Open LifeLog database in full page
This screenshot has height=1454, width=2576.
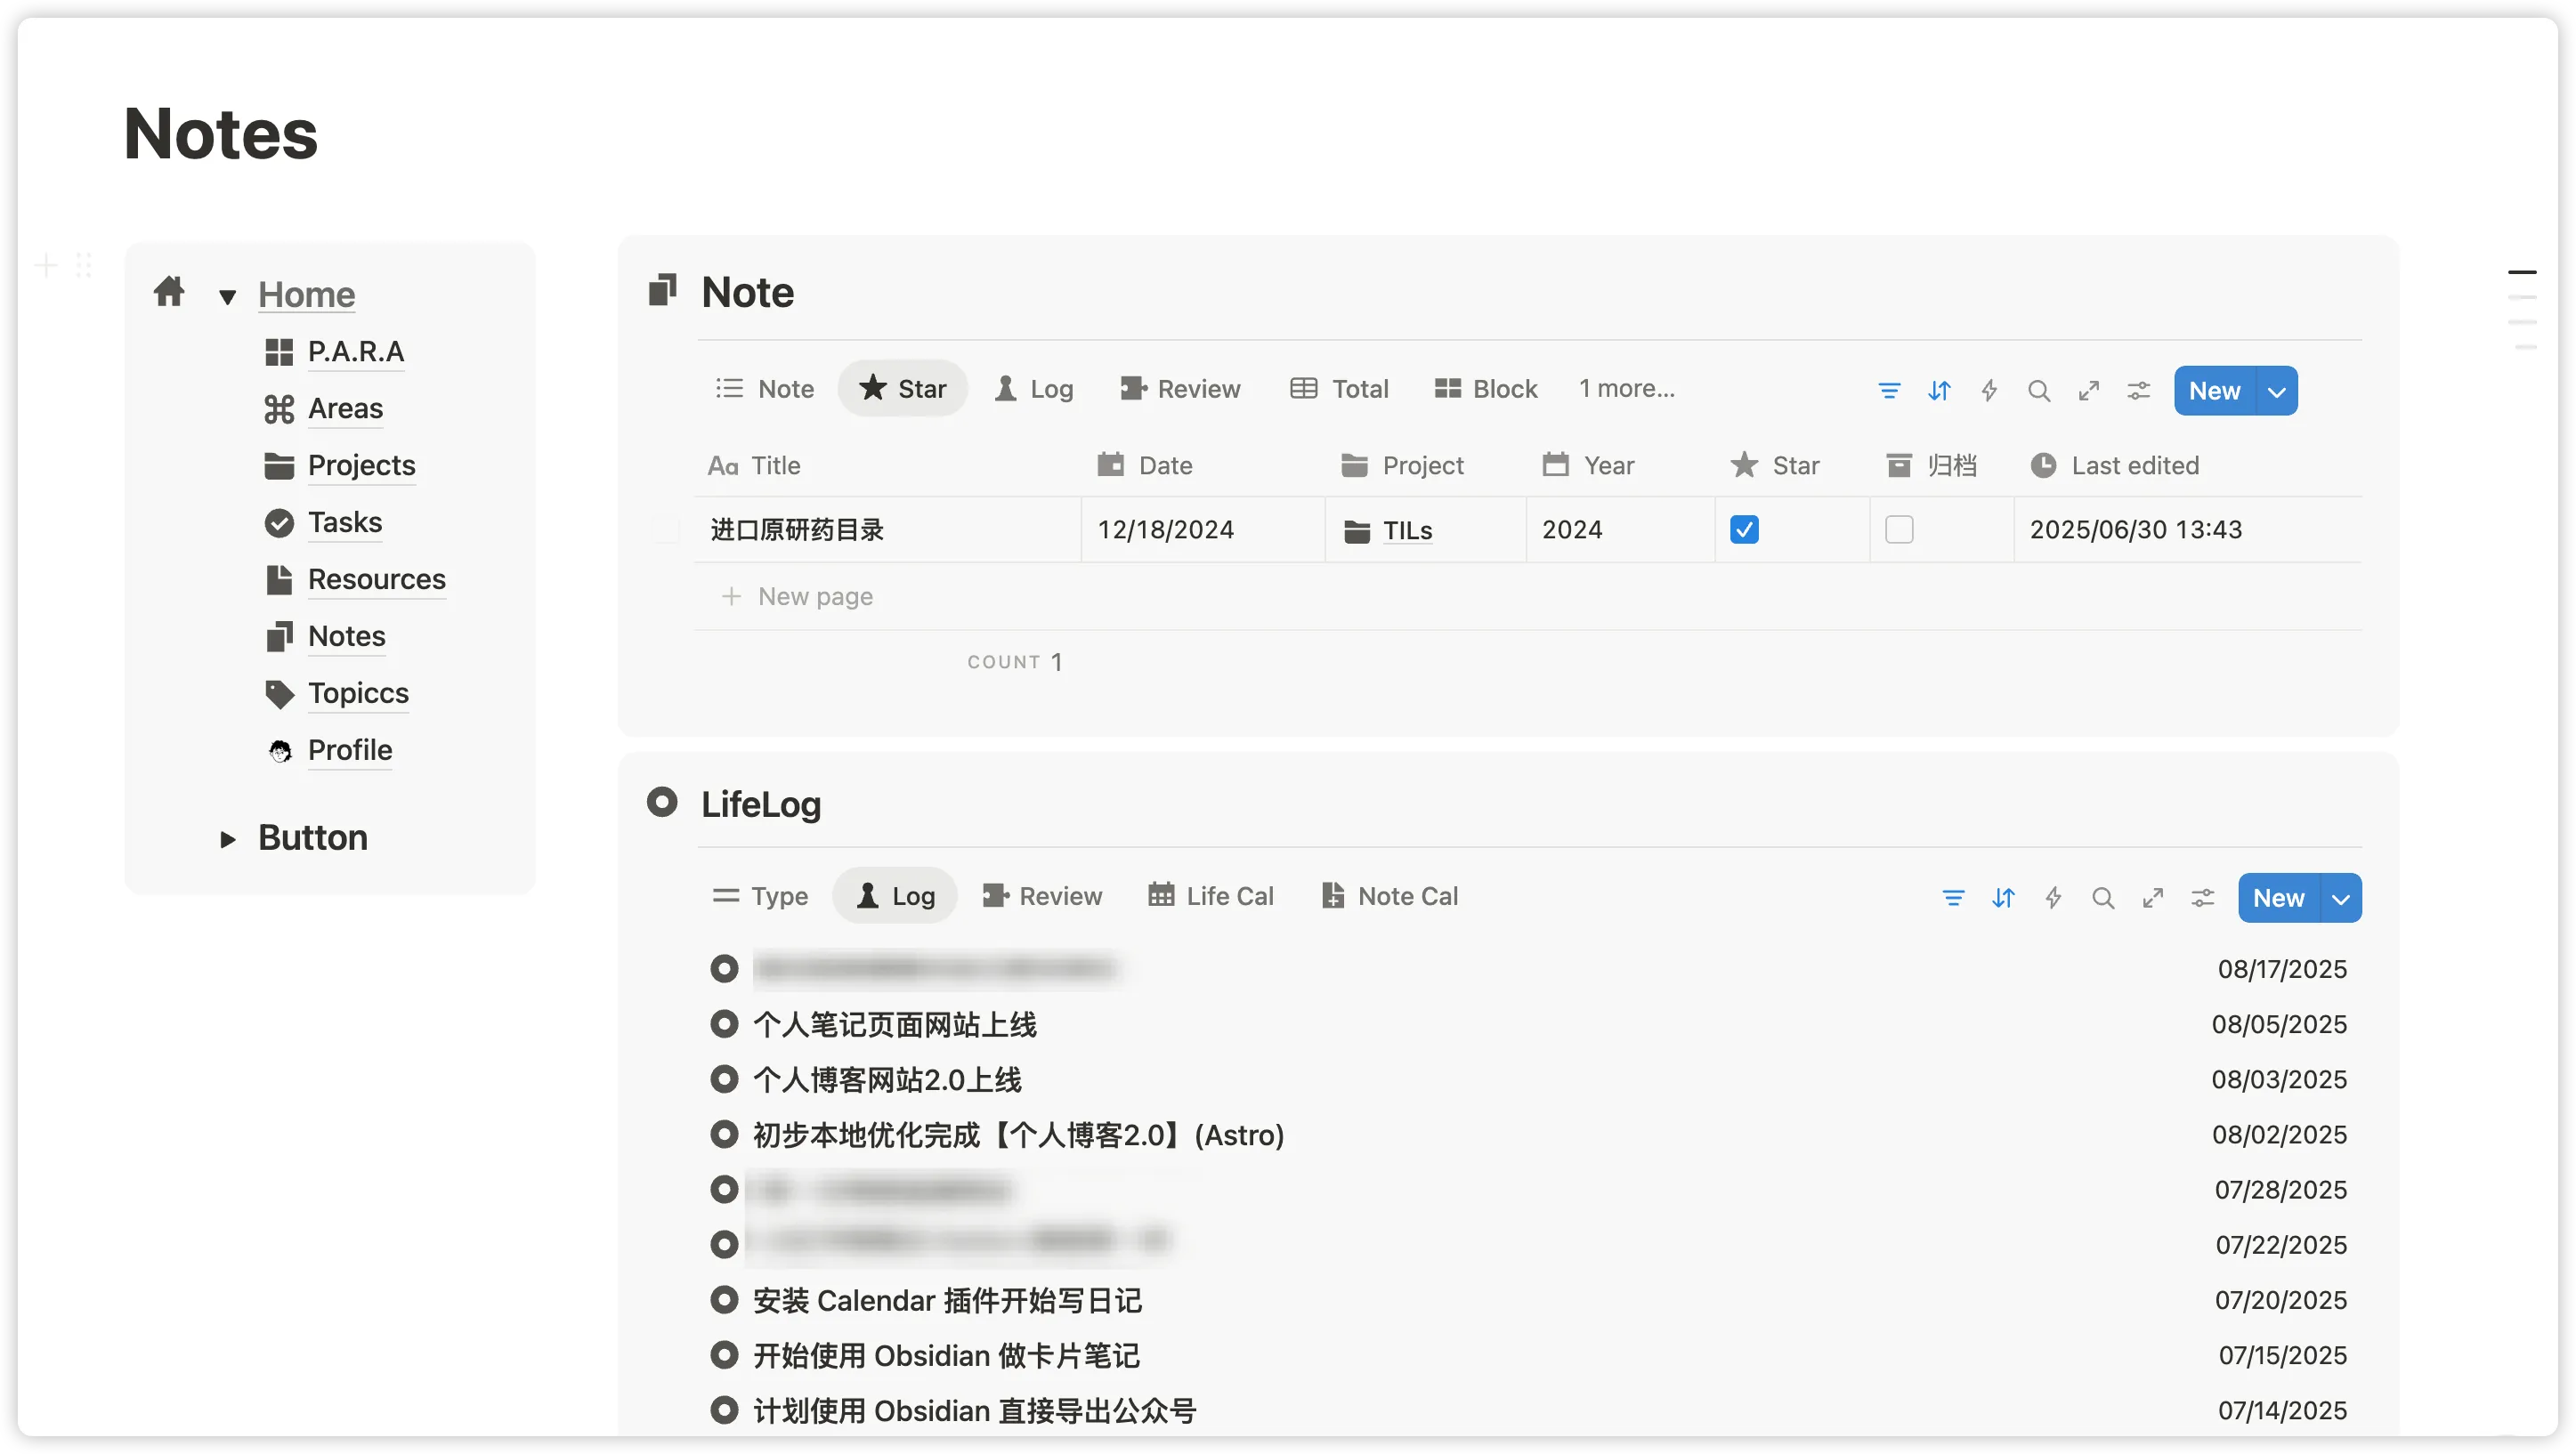pos(2153,898)
